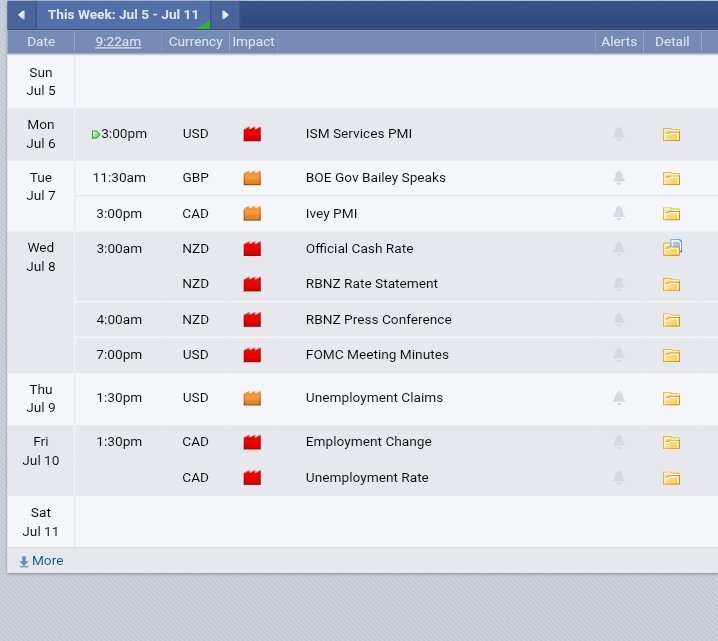Toggle alert bell for Unemployment Claims

point(619,398)
